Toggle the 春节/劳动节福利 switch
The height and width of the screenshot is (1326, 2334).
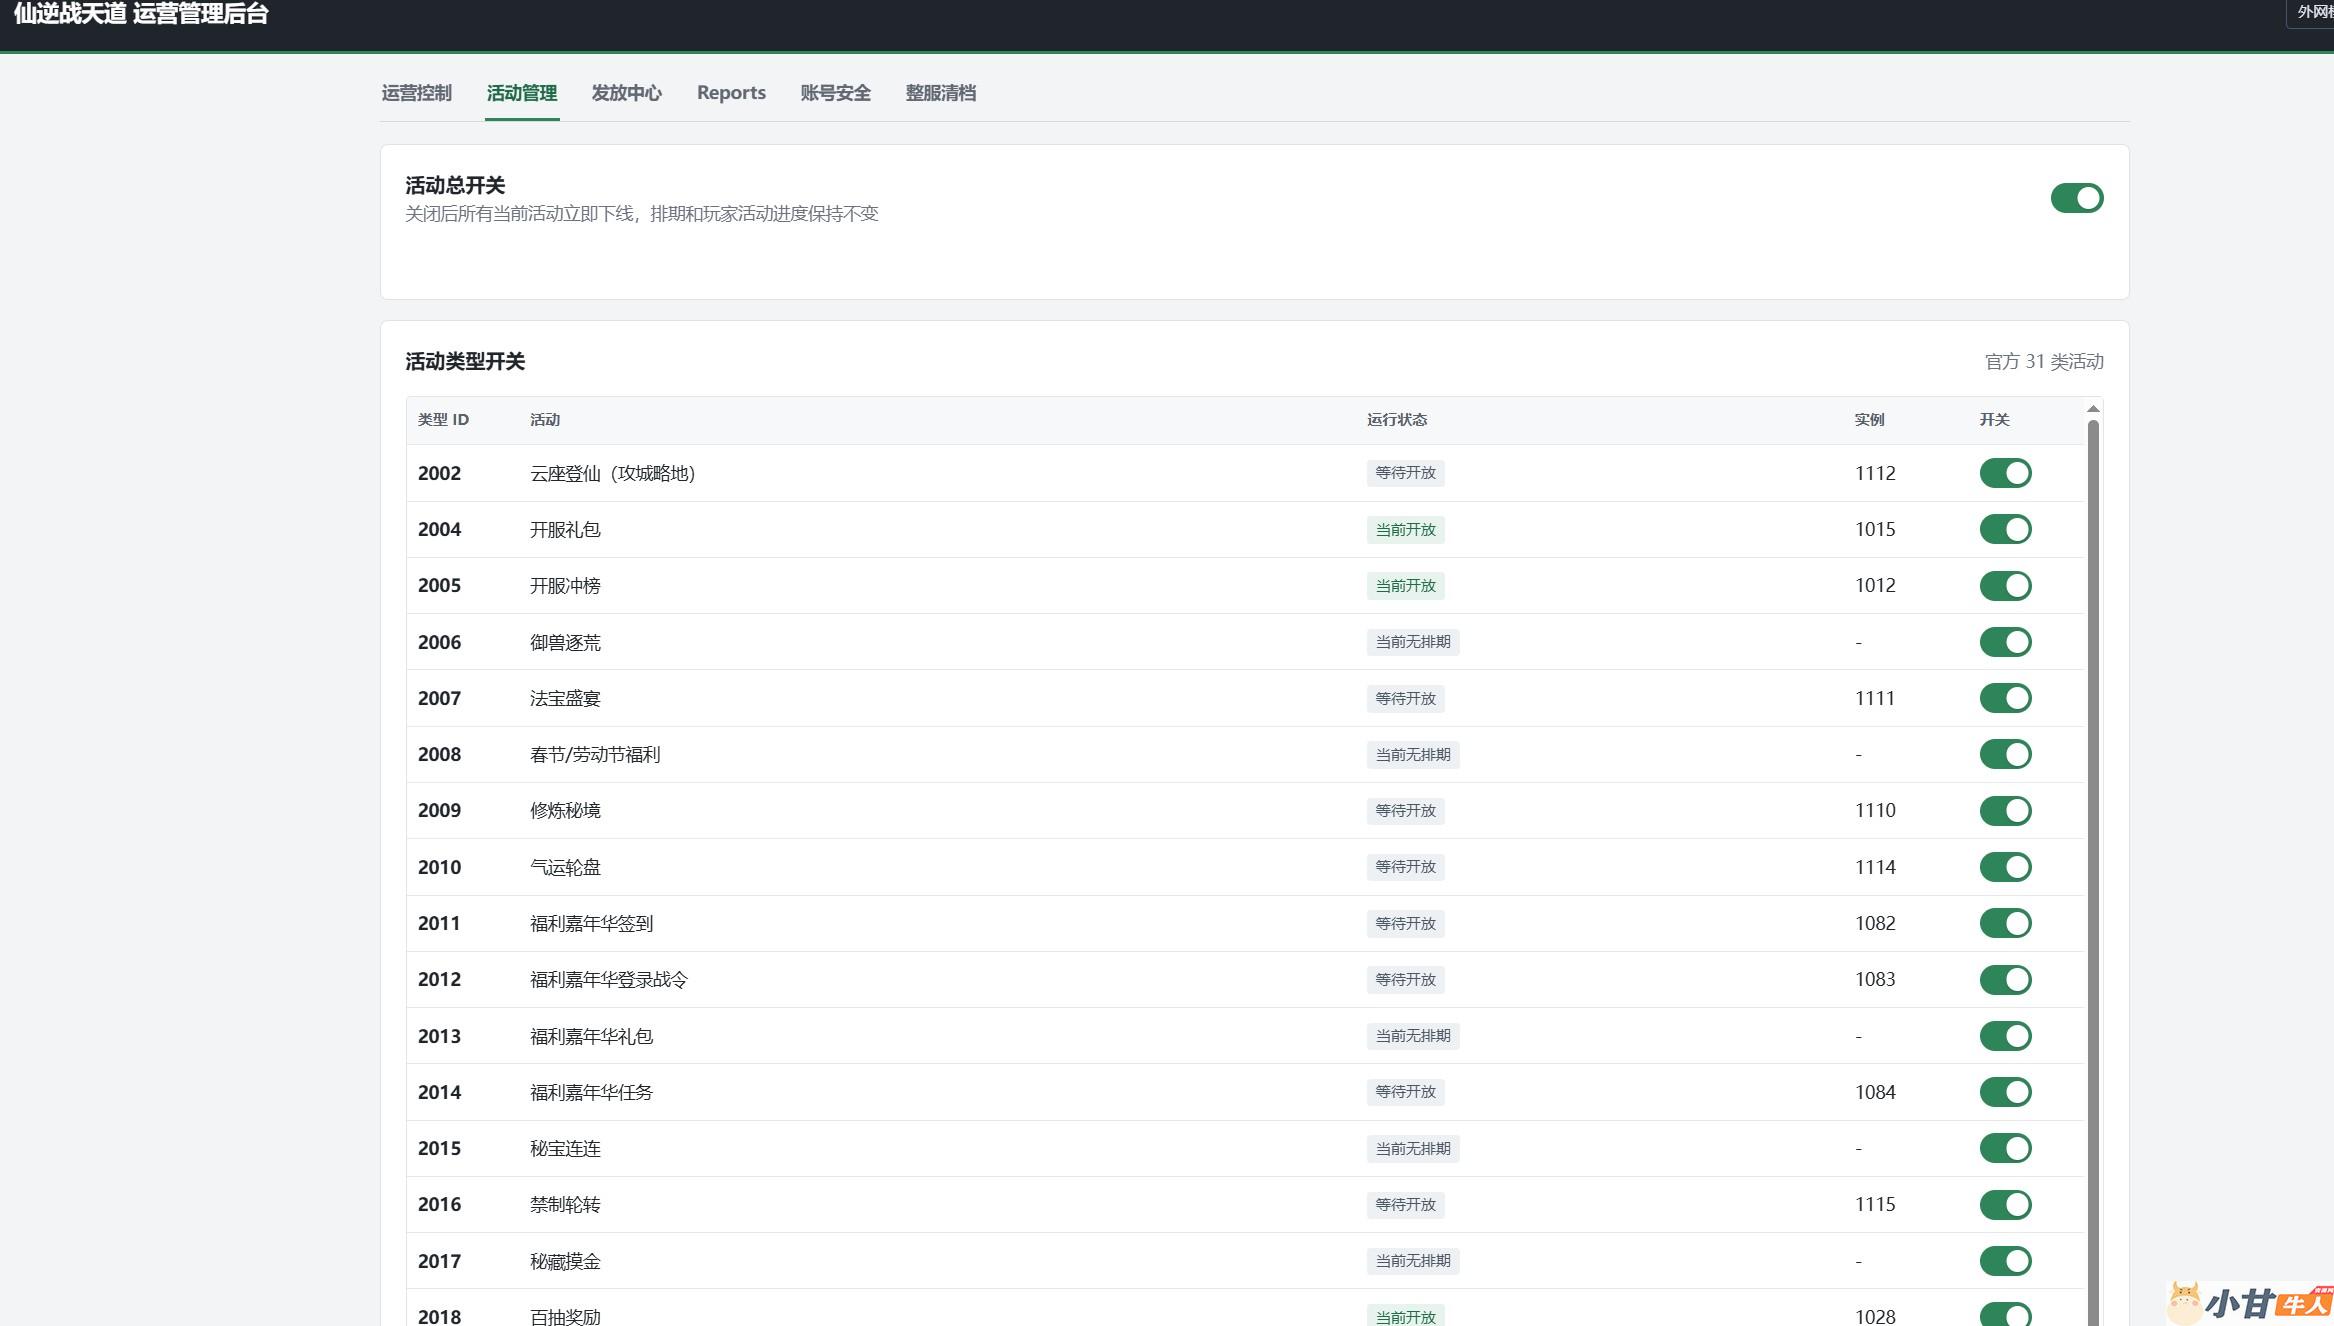pyautogui.click(x=2005, y=754)
